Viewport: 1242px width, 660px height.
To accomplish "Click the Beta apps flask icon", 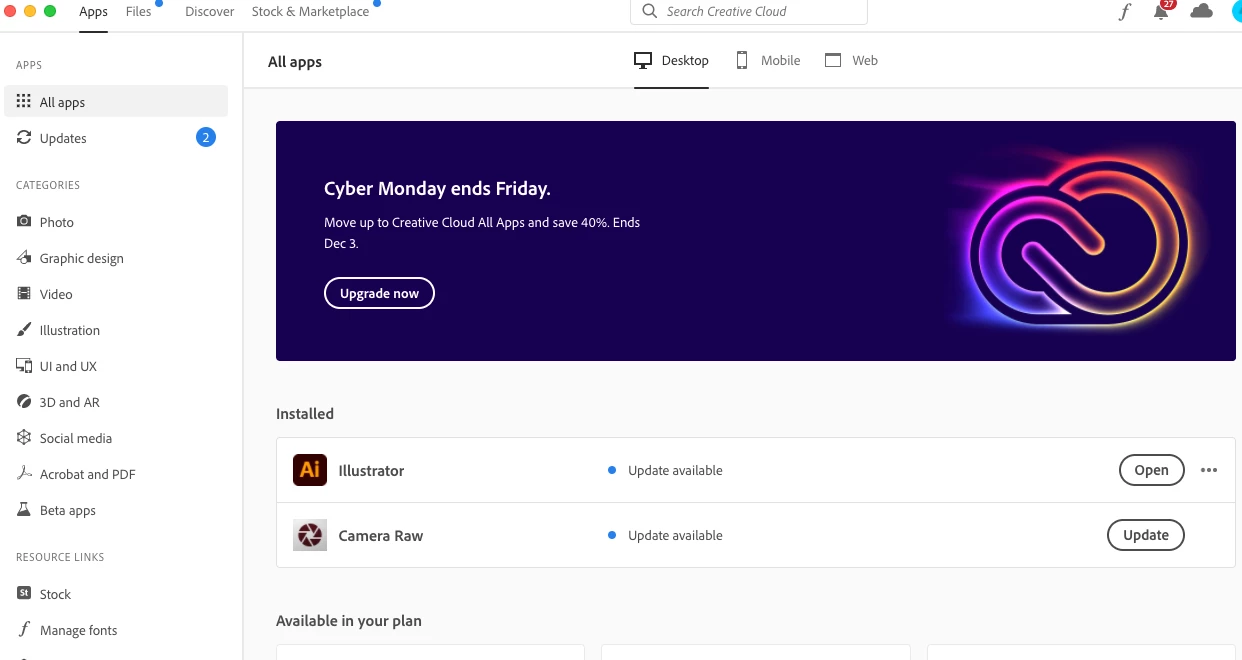I will coord(24,510).
